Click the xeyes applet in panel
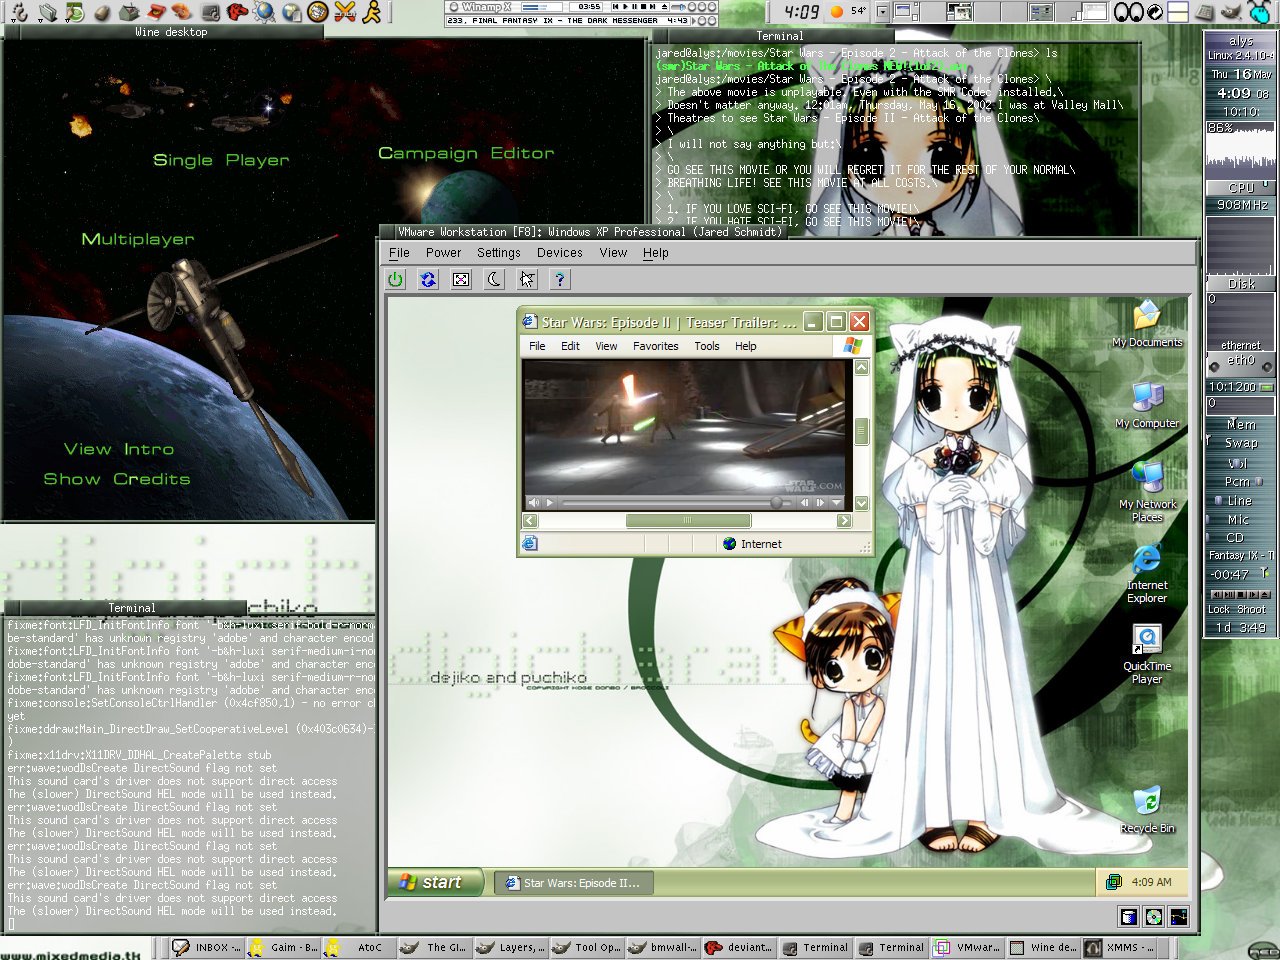The height and width of the screenshot is (960, 1280). click(x=1128, y=12)
